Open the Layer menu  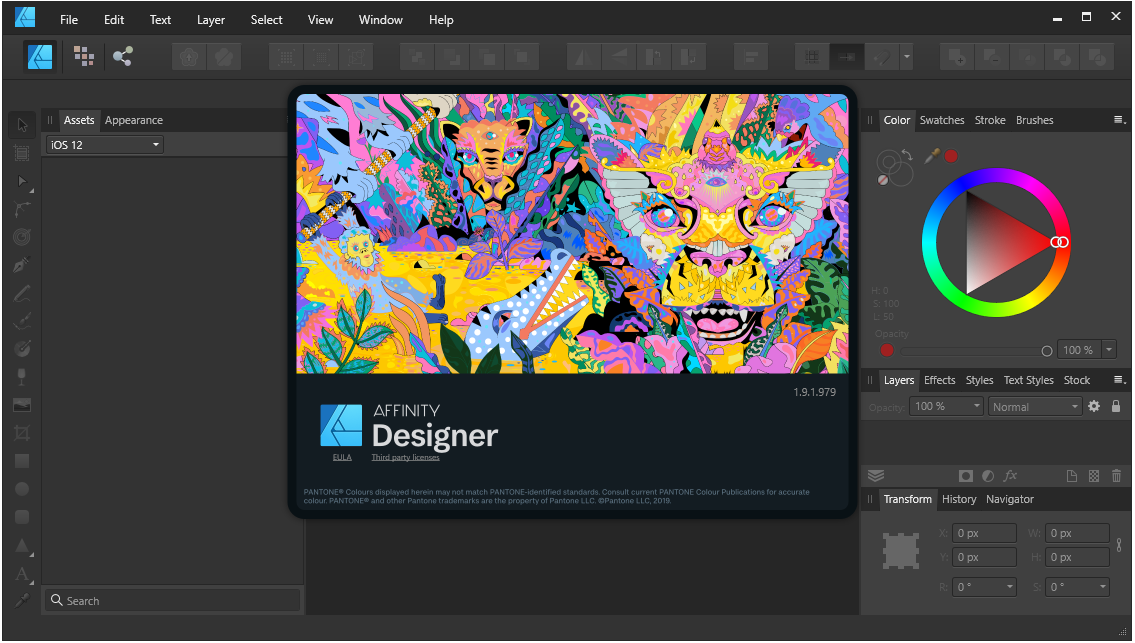click(x=210, y=19)
